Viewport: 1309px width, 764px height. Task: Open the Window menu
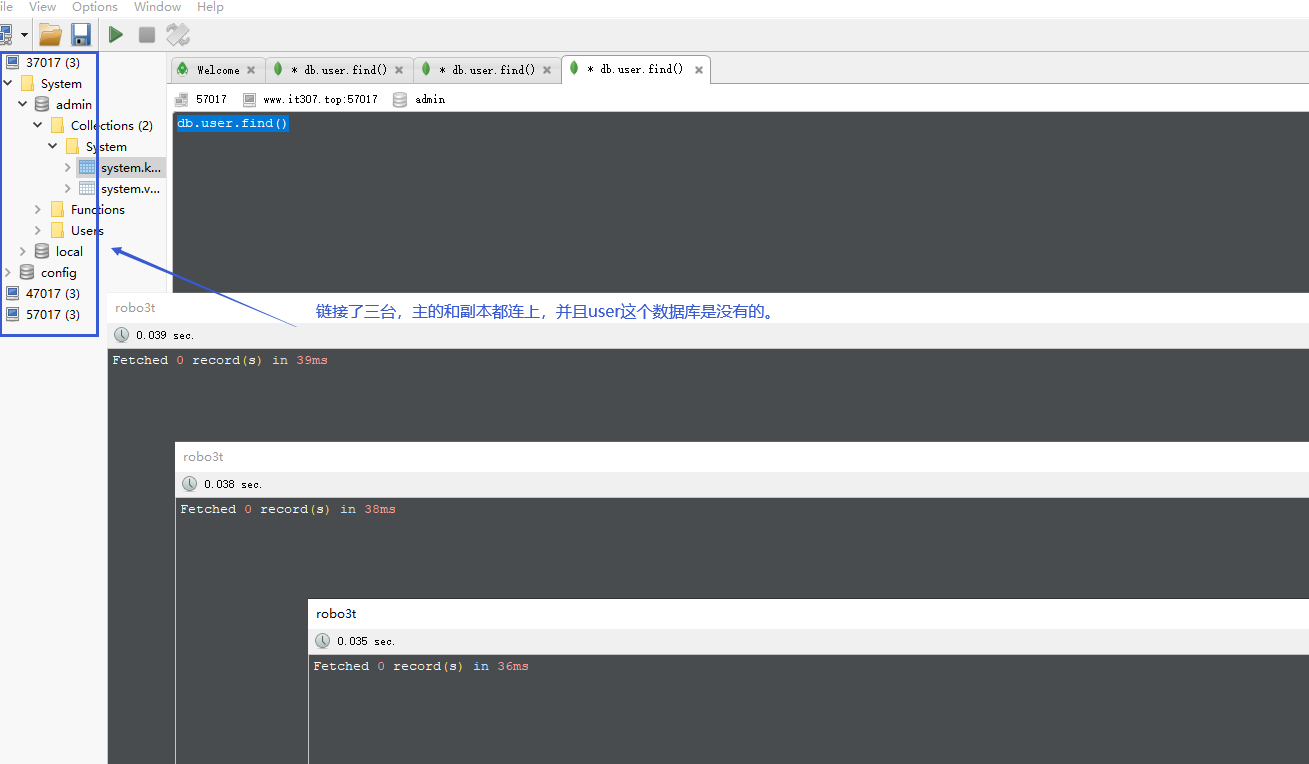(x=157, y=7)
